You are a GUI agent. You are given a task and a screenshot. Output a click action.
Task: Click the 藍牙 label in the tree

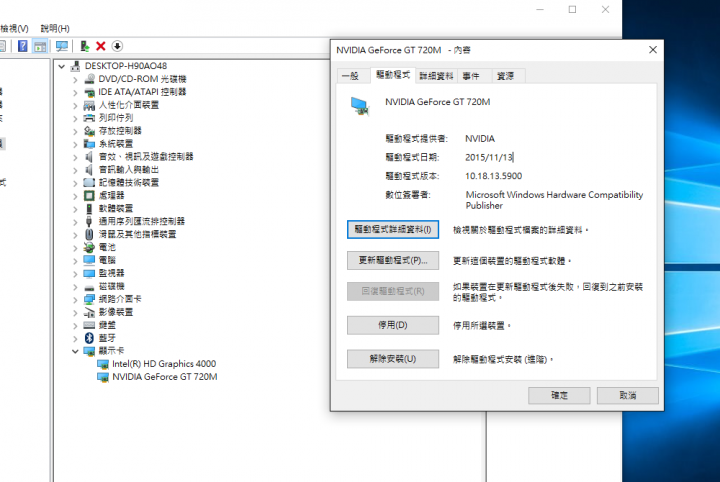[107, 338]
